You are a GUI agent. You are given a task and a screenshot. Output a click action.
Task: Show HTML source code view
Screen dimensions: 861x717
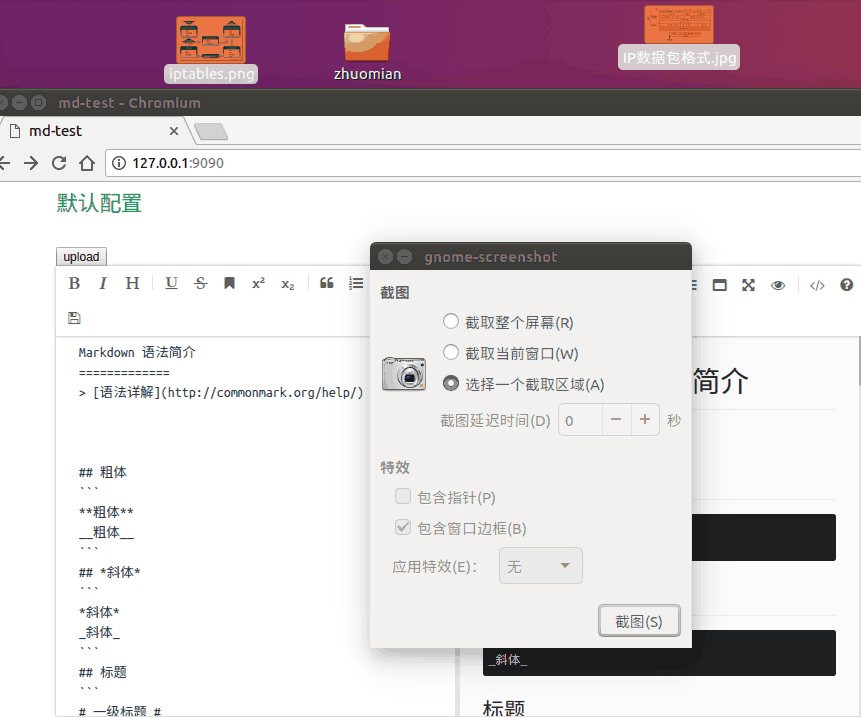[817, 285]
